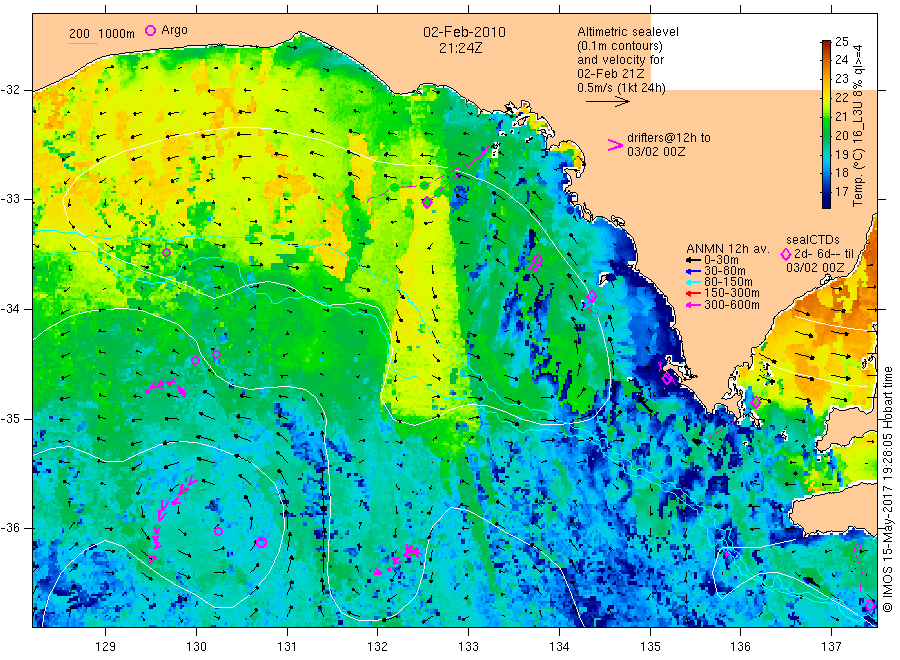Click the 0.5m/s velocity scale arrow
900x660 pixels.
point(608,102)
